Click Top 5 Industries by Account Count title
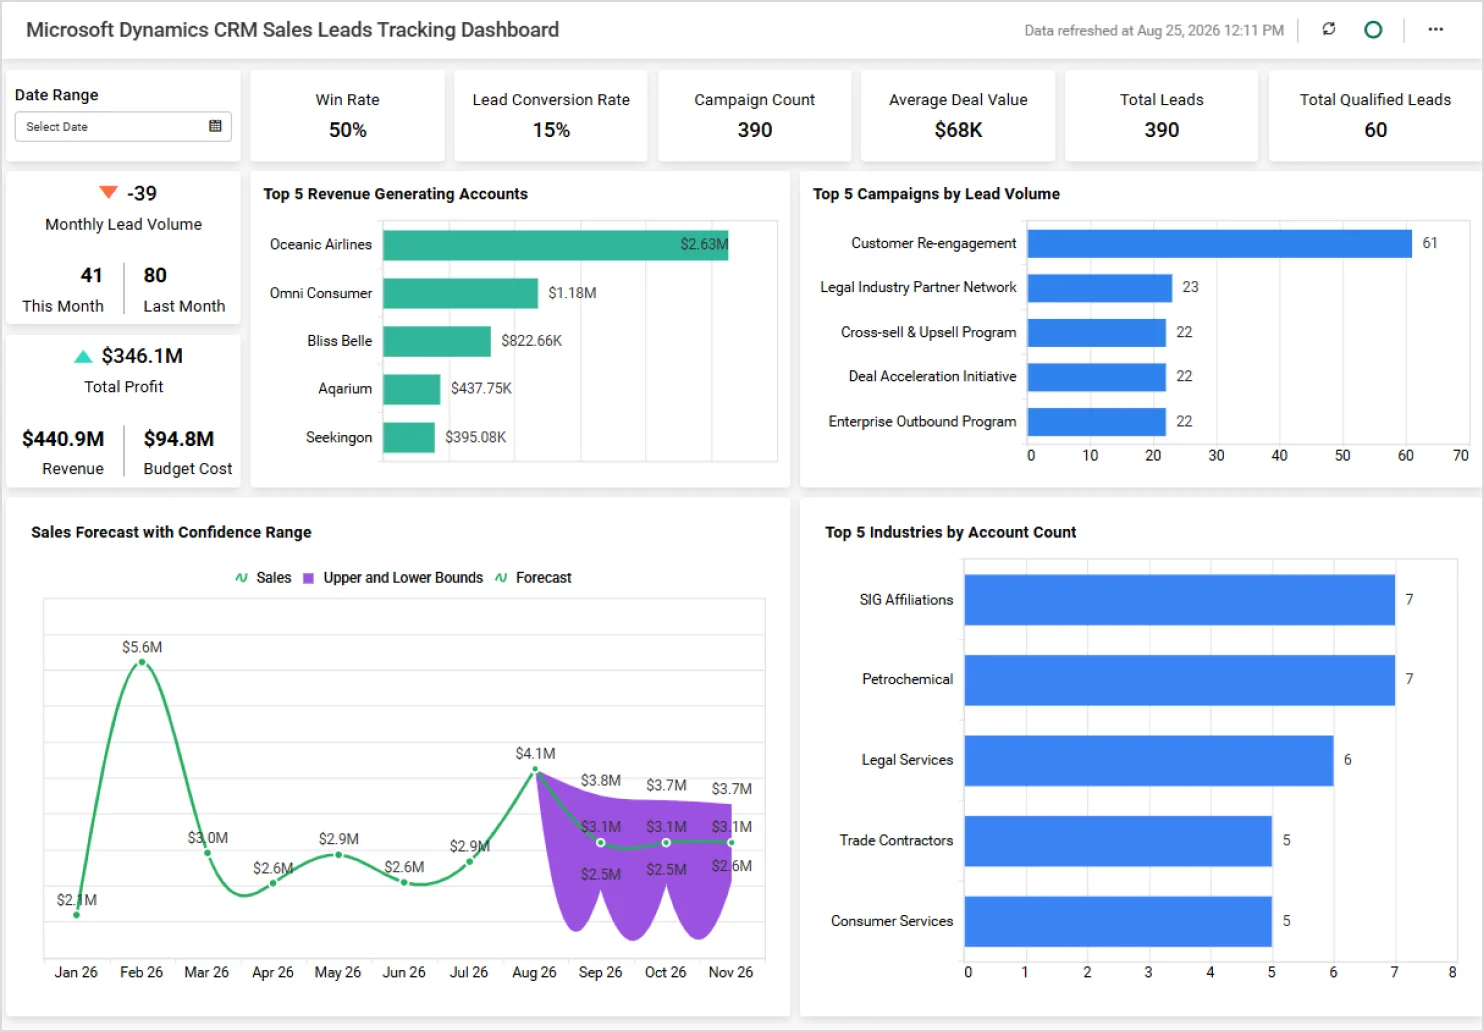The width and height of the screenshot is (1484, 1032). click(x=950, y=532)
